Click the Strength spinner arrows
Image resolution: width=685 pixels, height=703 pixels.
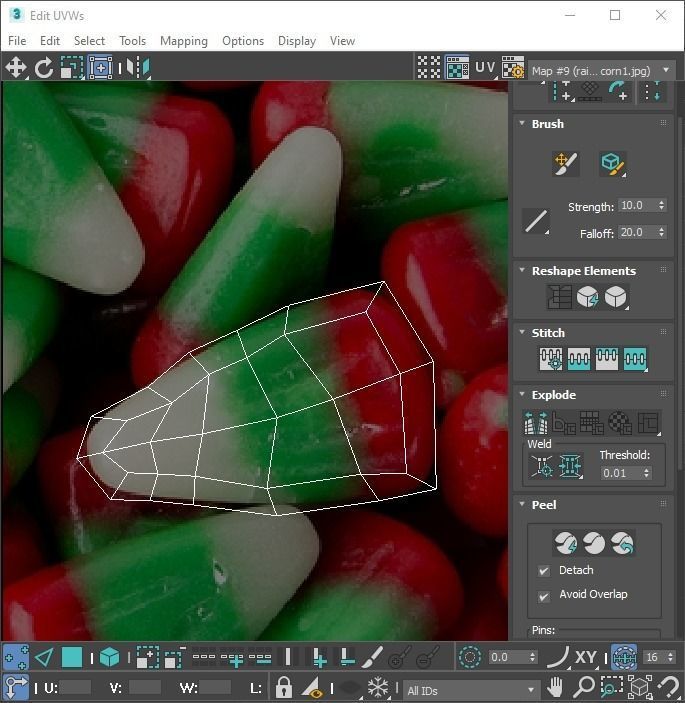[661, 205]
